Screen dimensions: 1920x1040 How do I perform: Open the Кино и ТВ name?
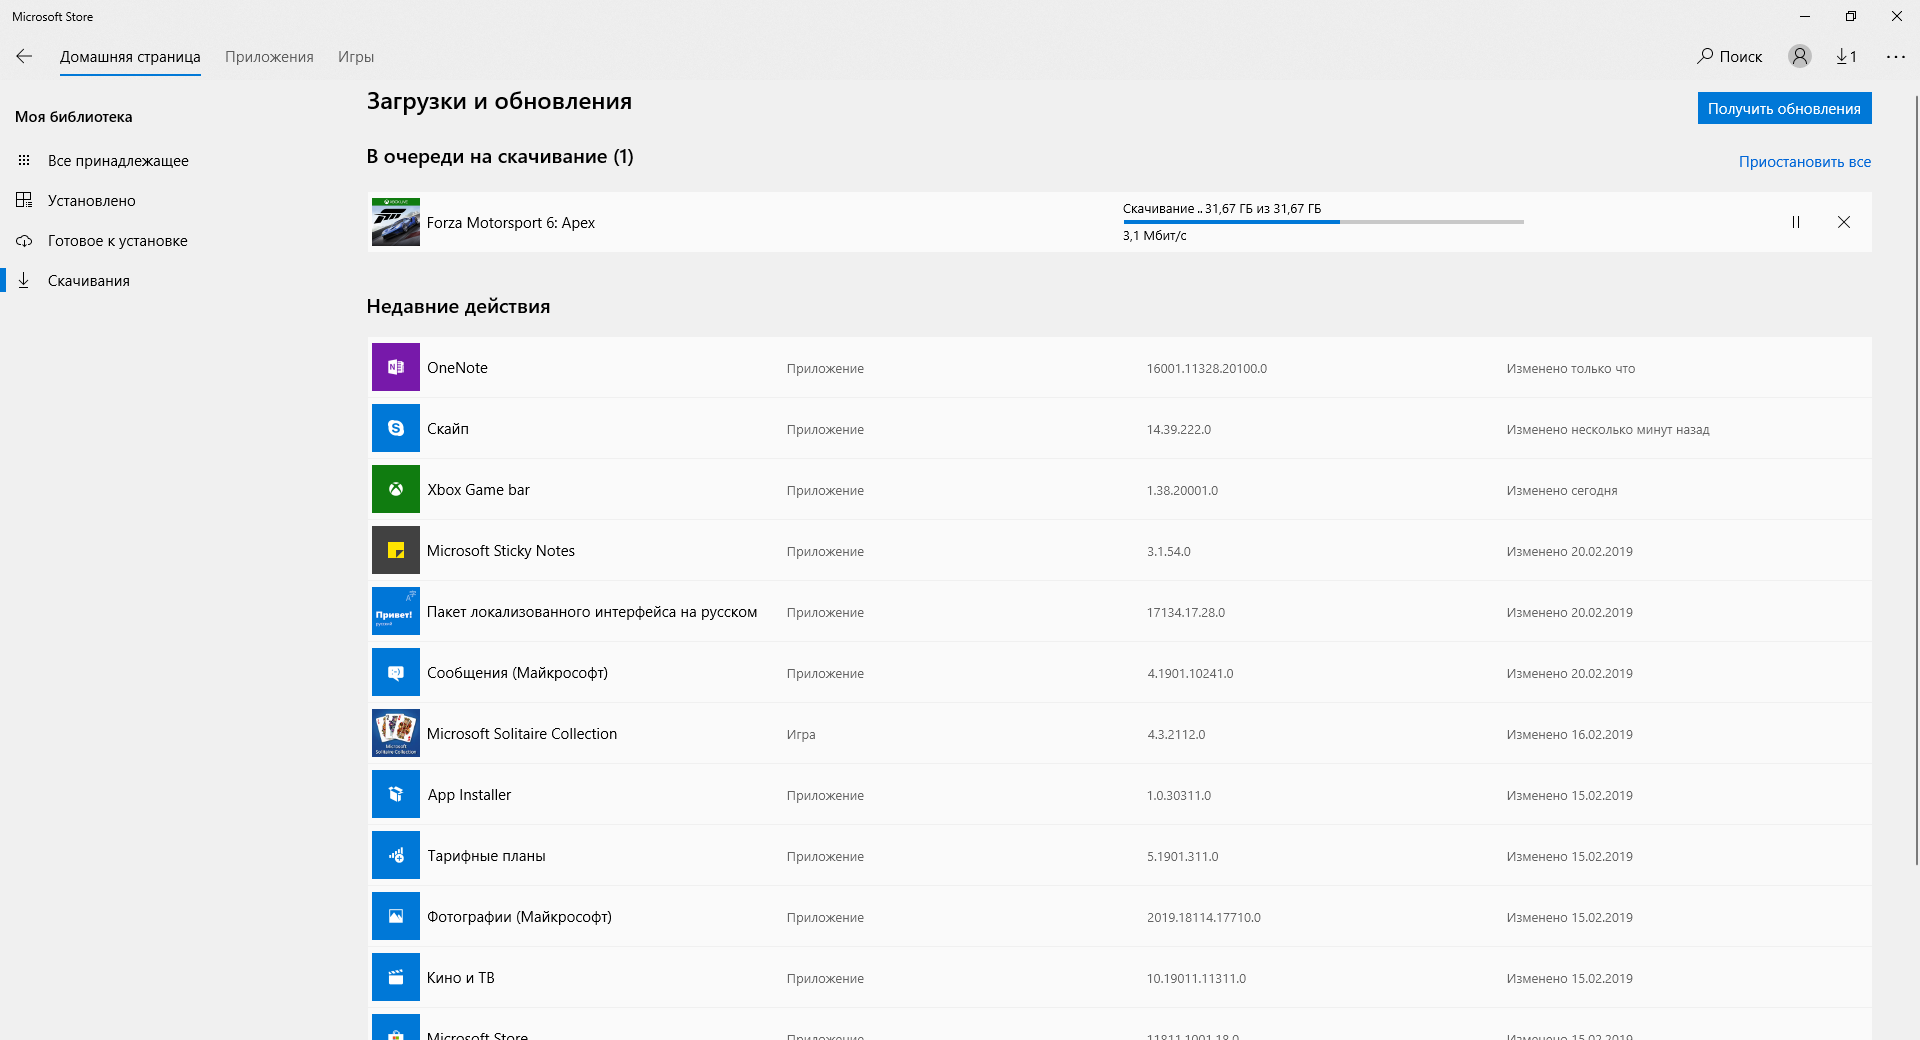pyautogui.click(x=461, y=978)
